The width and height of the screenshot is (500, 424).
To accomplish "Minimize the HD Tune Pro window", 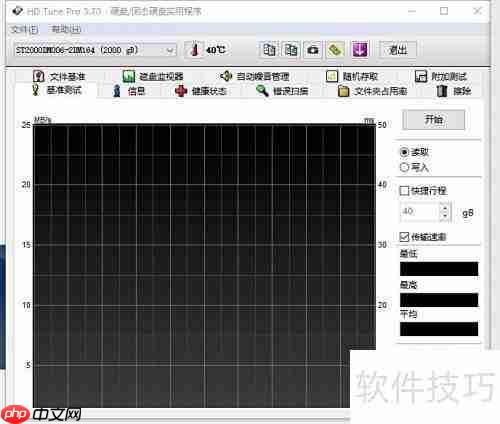I will 412,11.
